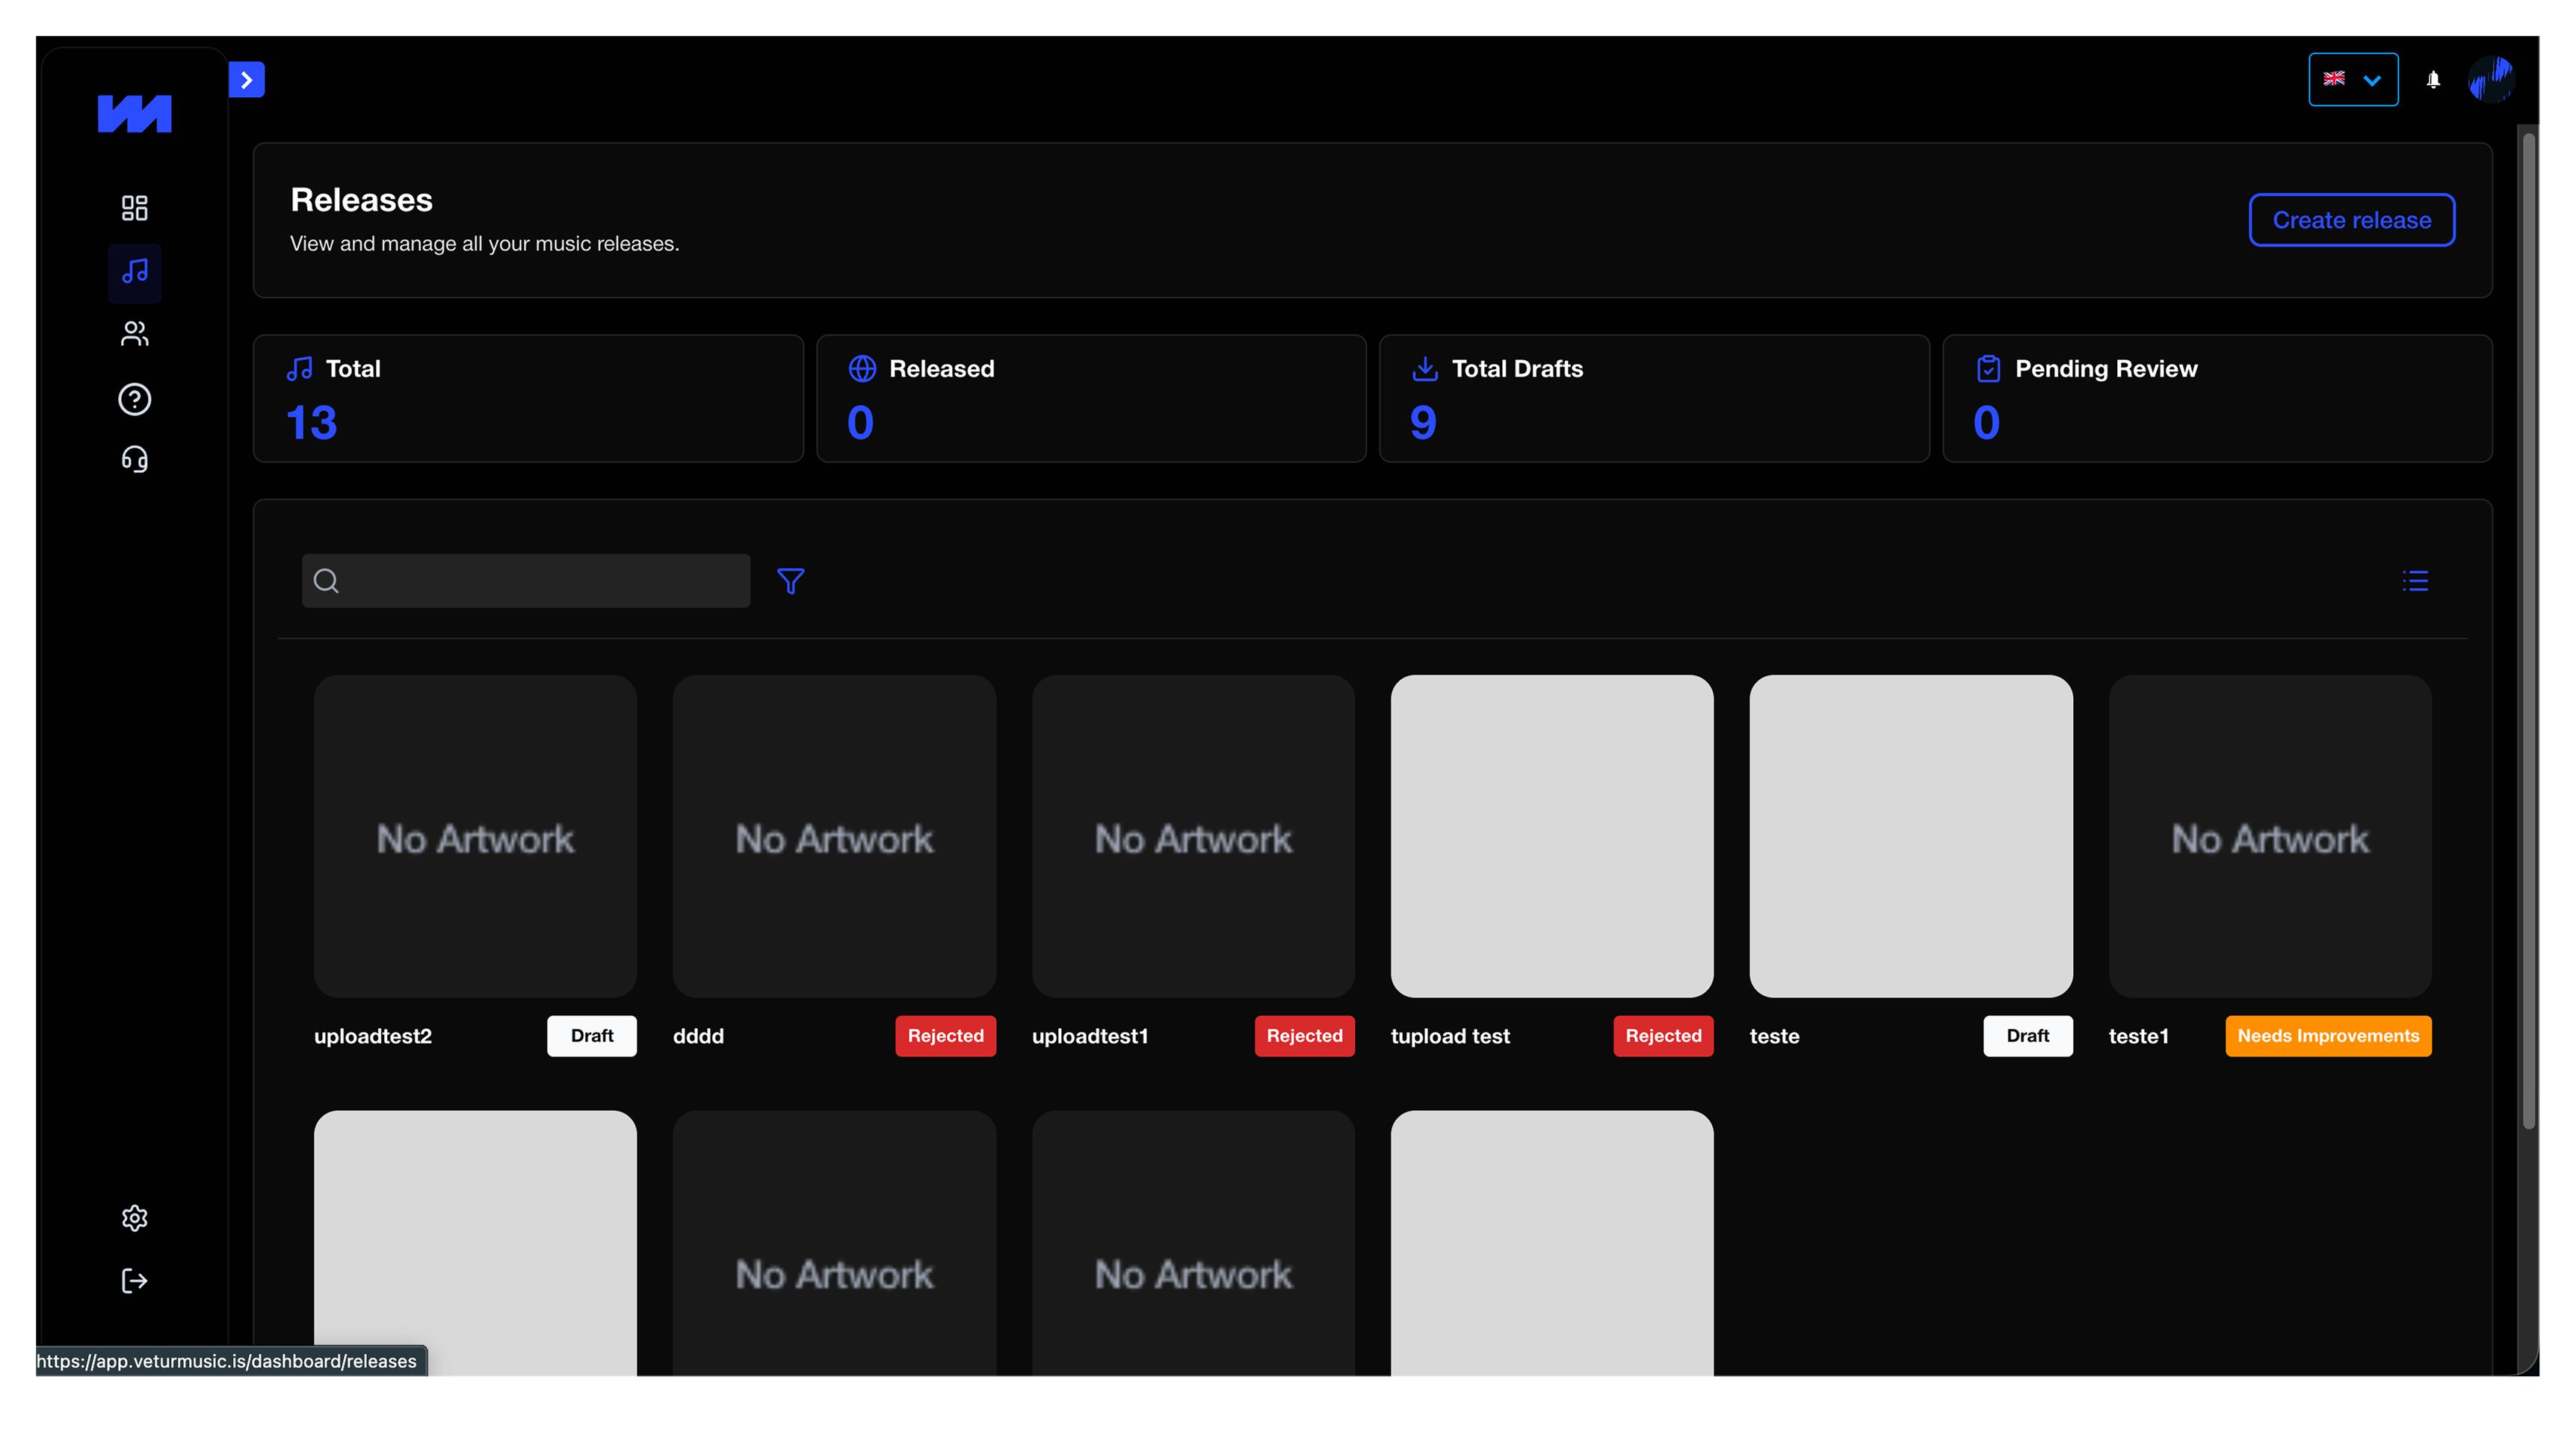This screenshot has height=1433, width=2576.
Task: Click the logout icon in sidebar
Action: click(x=134, y=1281)
